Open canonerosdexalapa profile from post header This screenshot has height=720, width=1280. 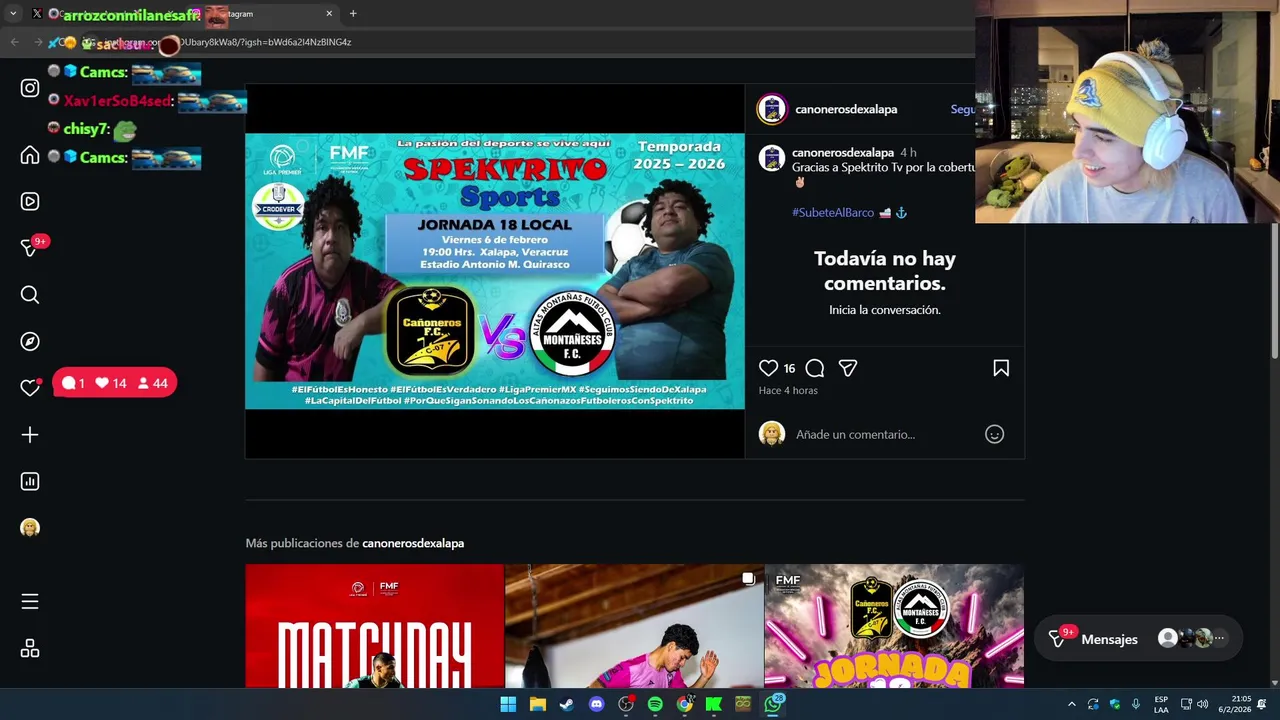846,109
